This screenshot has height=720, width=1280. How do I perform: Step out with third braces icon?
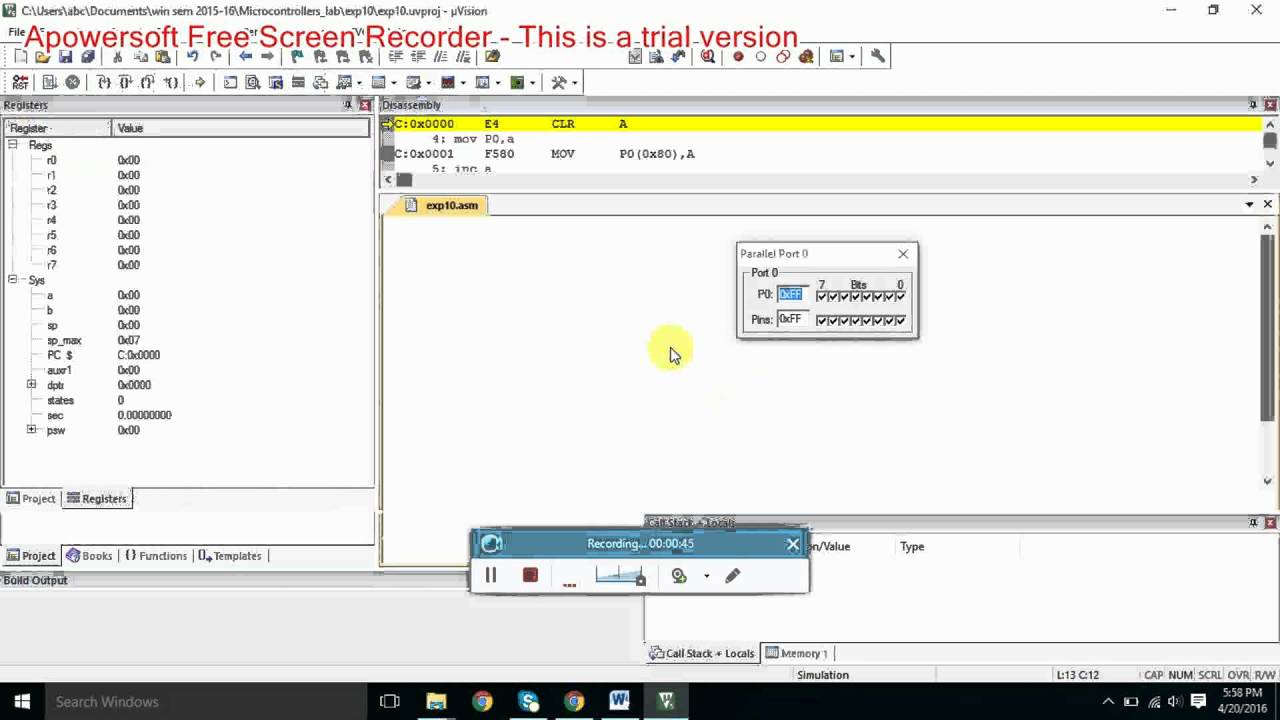[x=147, y=82]
